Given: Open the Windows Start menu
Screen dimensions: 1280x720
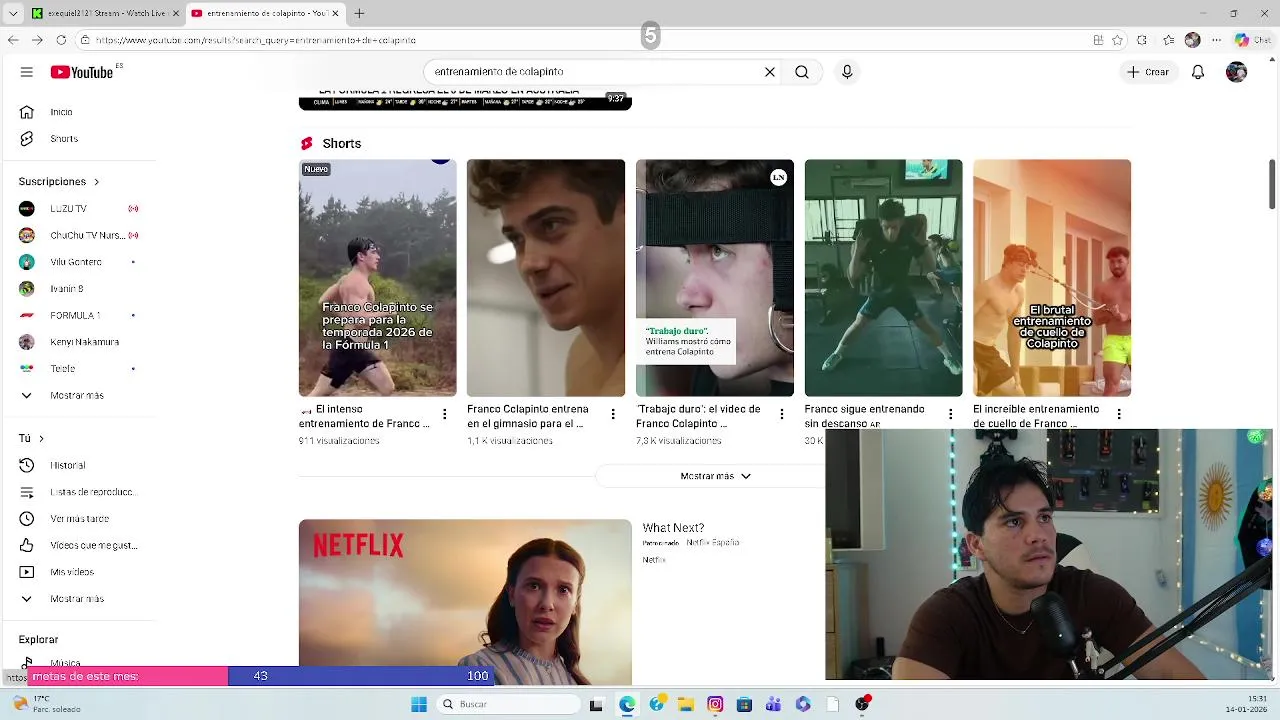Looking at the screenshot, I should click(x=419, y=704).
